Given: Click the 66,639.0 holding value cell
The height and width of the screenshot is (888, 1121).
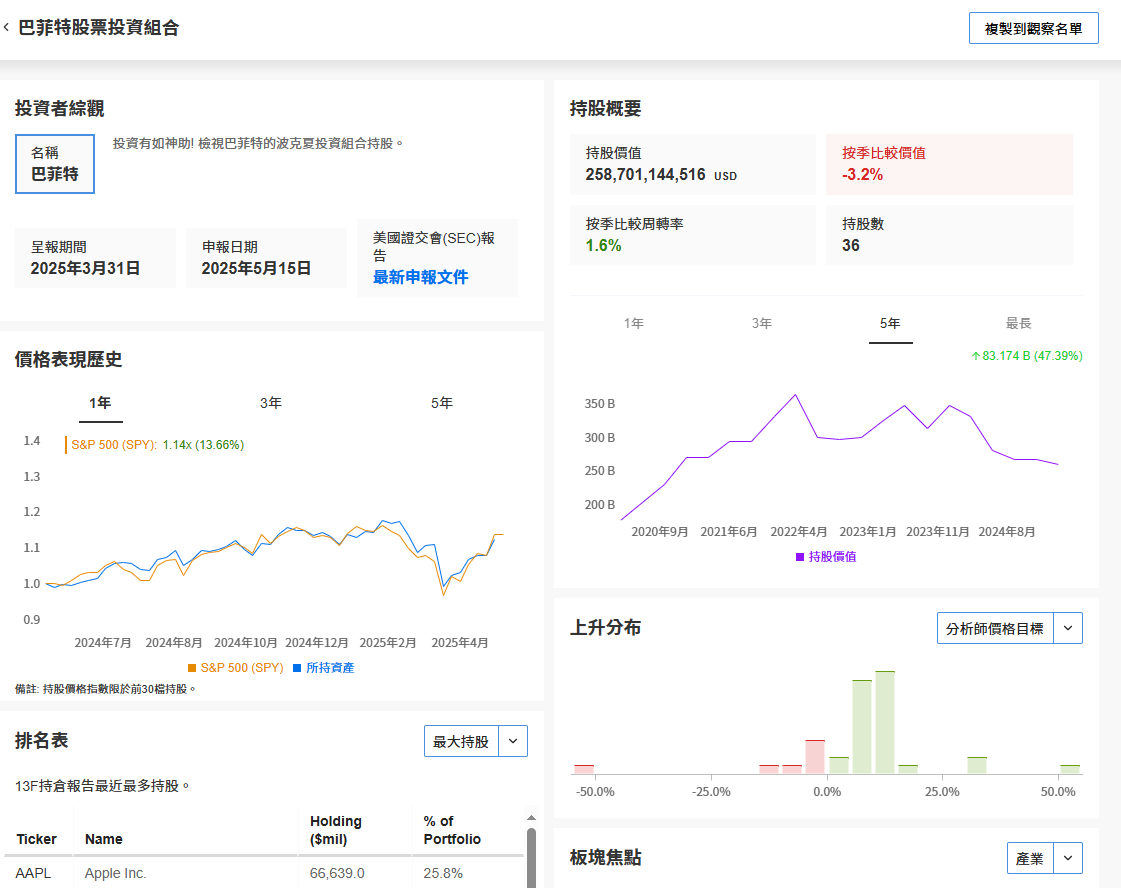Looking at the screenshot, I should click(337, 874).
